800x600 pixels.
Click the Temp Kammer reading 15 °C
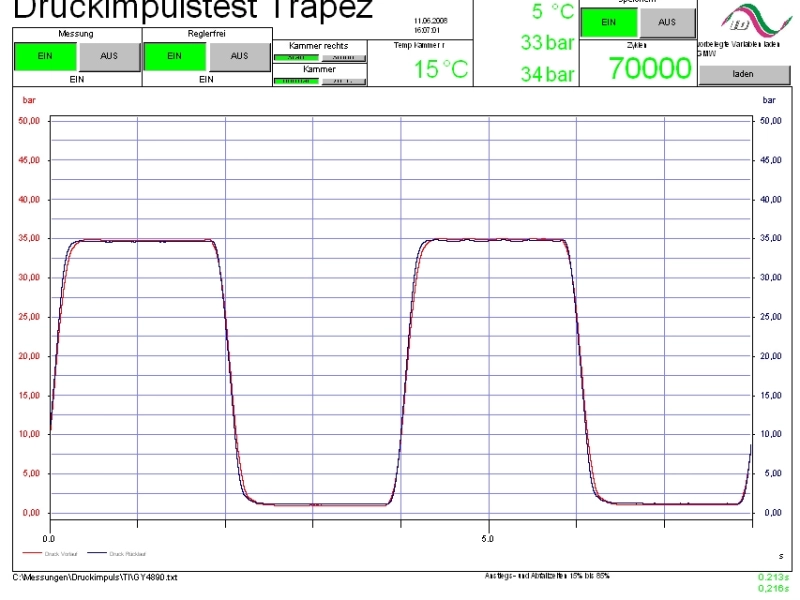440,69
